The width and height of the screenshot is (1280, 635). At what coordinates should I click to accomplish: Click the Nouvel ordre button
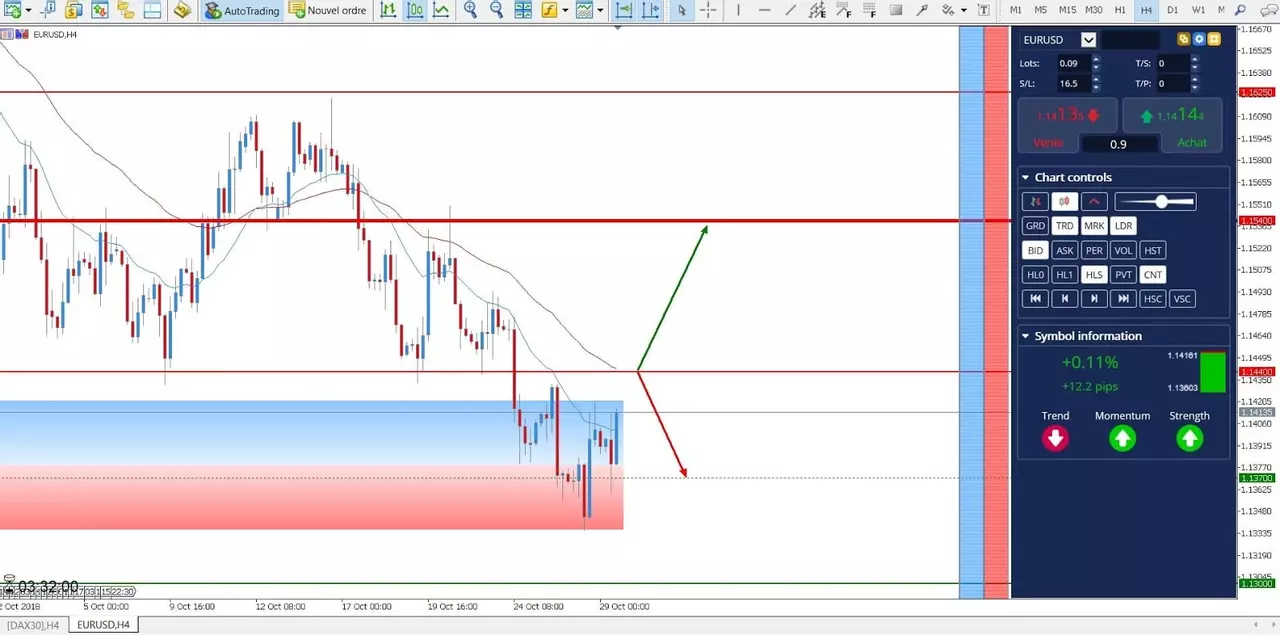point(328,10)
